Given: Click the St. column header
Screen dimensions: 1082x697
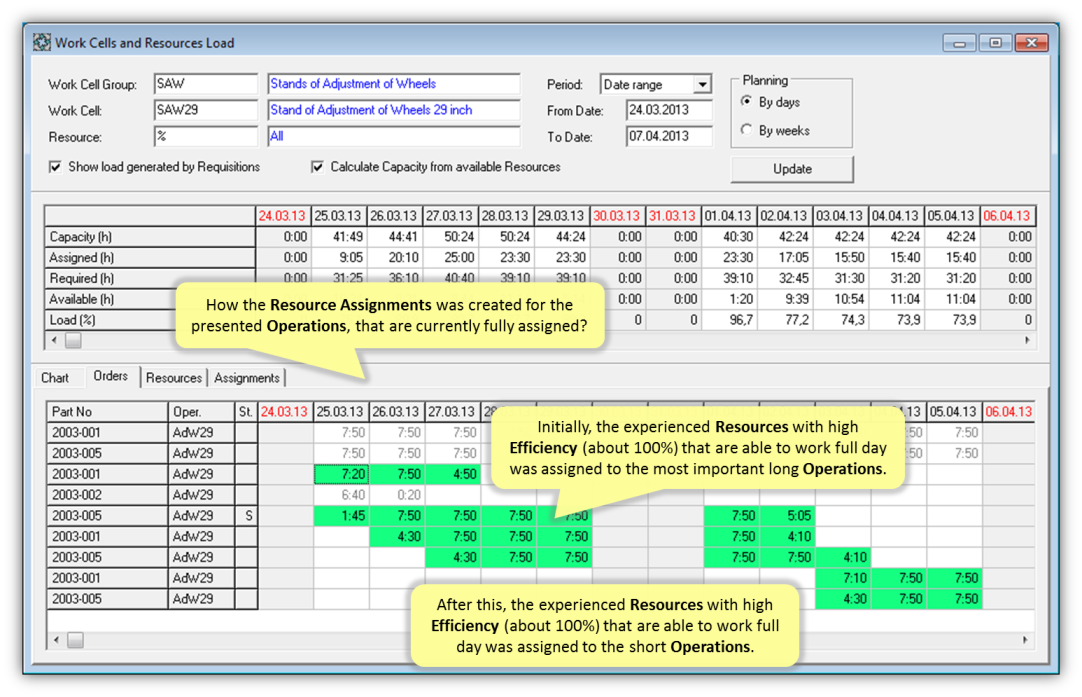Looking at the screenshot, I should (246, 412).
